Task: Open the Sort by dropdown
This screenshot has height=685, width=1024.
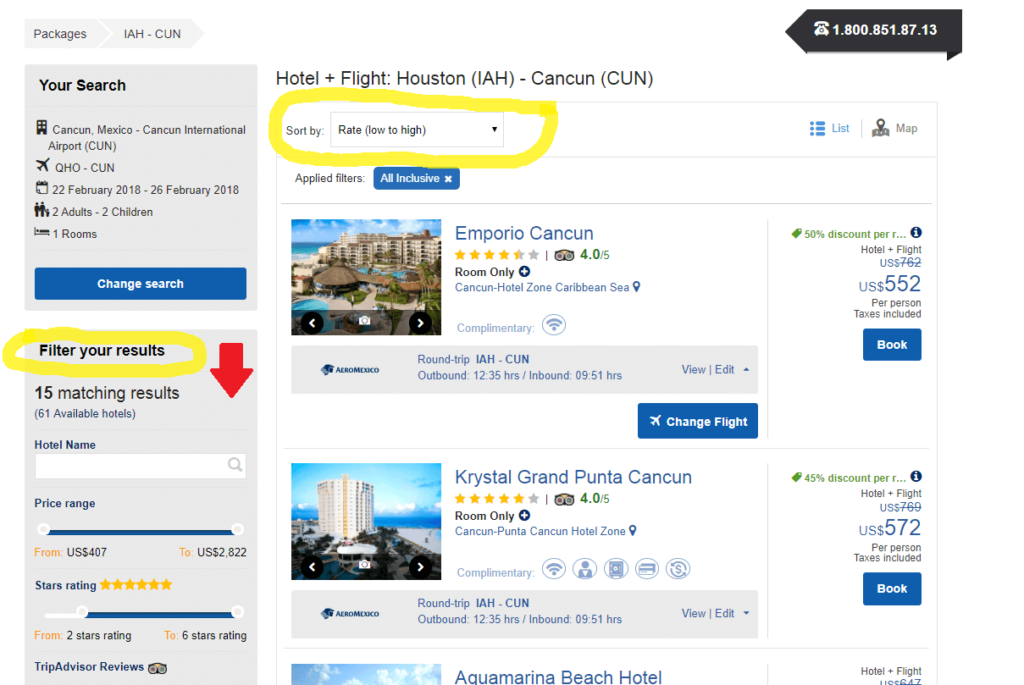Action: 417,130
